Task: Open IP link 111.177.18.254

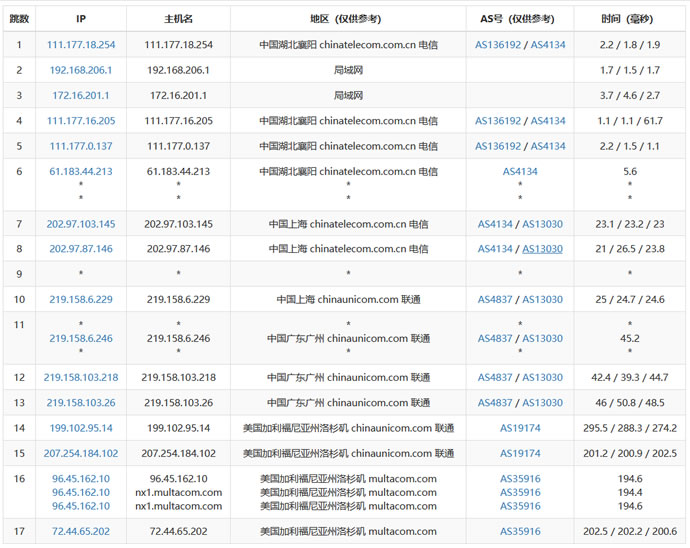Action: coord(81,45)
